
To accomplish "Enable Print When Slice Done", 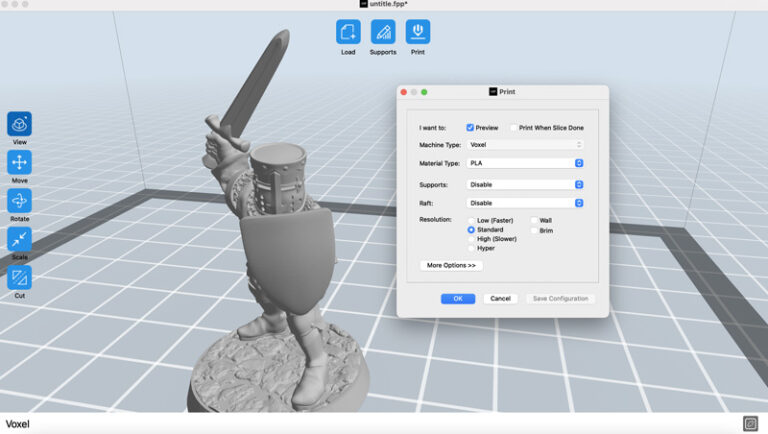I will (514, 128).
